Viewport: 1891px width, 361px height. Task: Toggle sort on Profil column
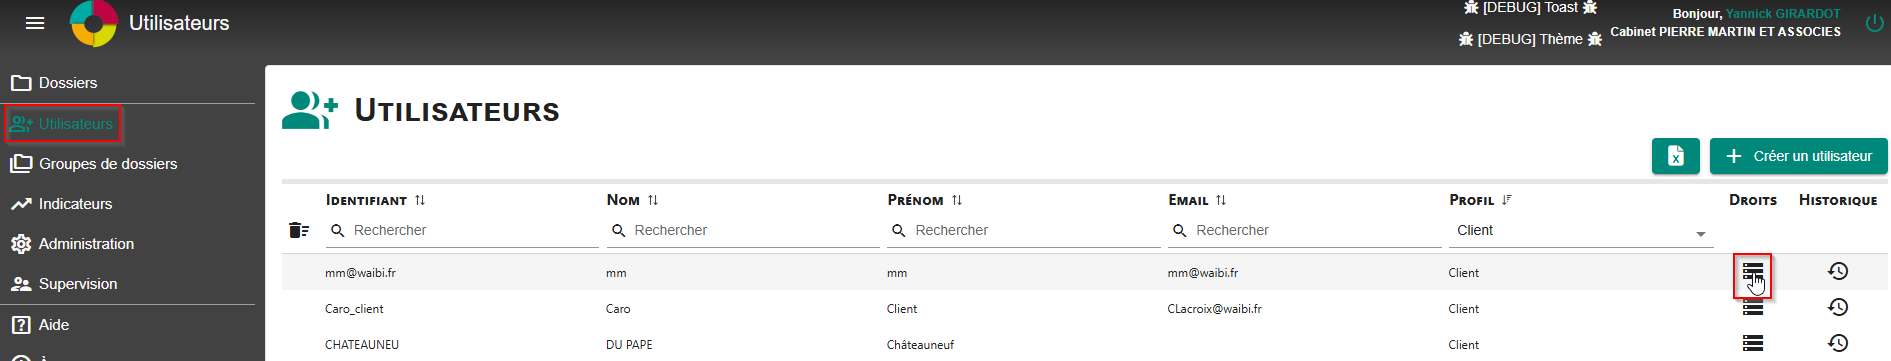pyautogui.click(x=1507, y=200)
